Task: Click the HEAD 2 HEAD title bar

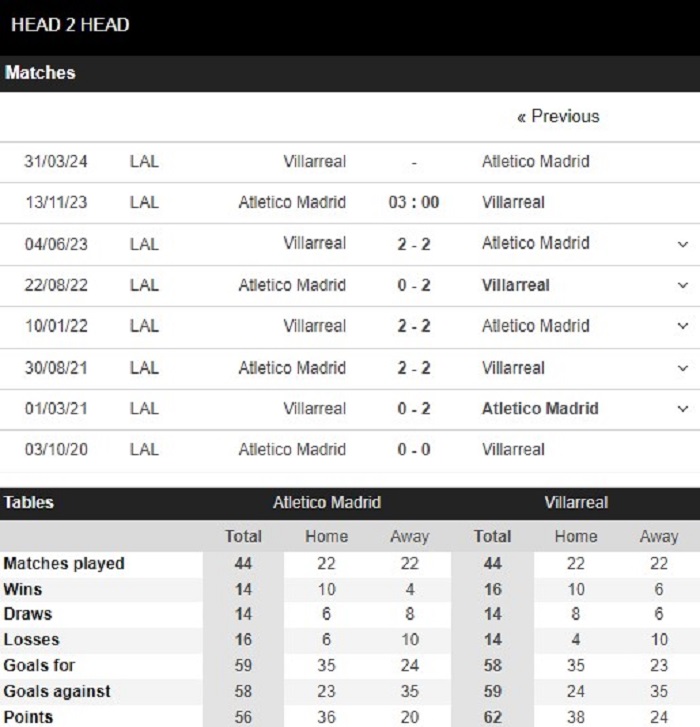Action: pyautogui.click(x=350, y=26)
